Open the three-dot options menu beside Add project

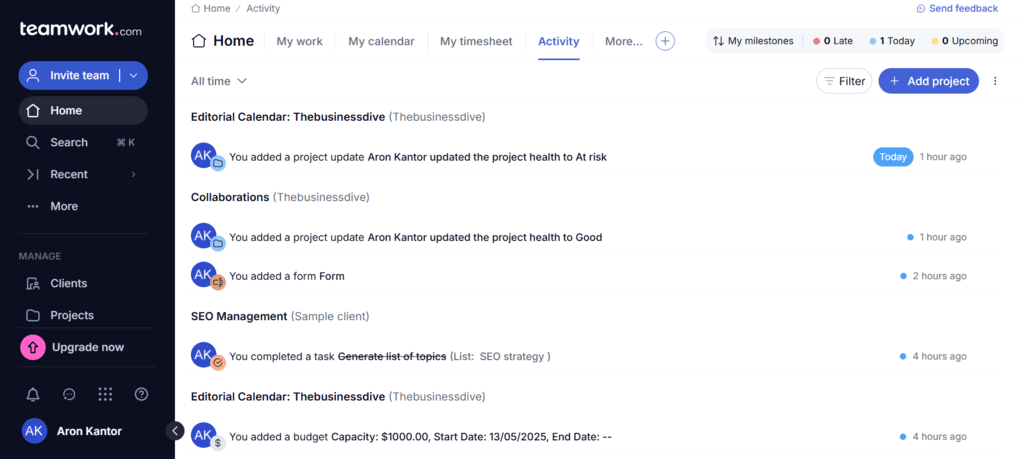click(x=995, y=81)
